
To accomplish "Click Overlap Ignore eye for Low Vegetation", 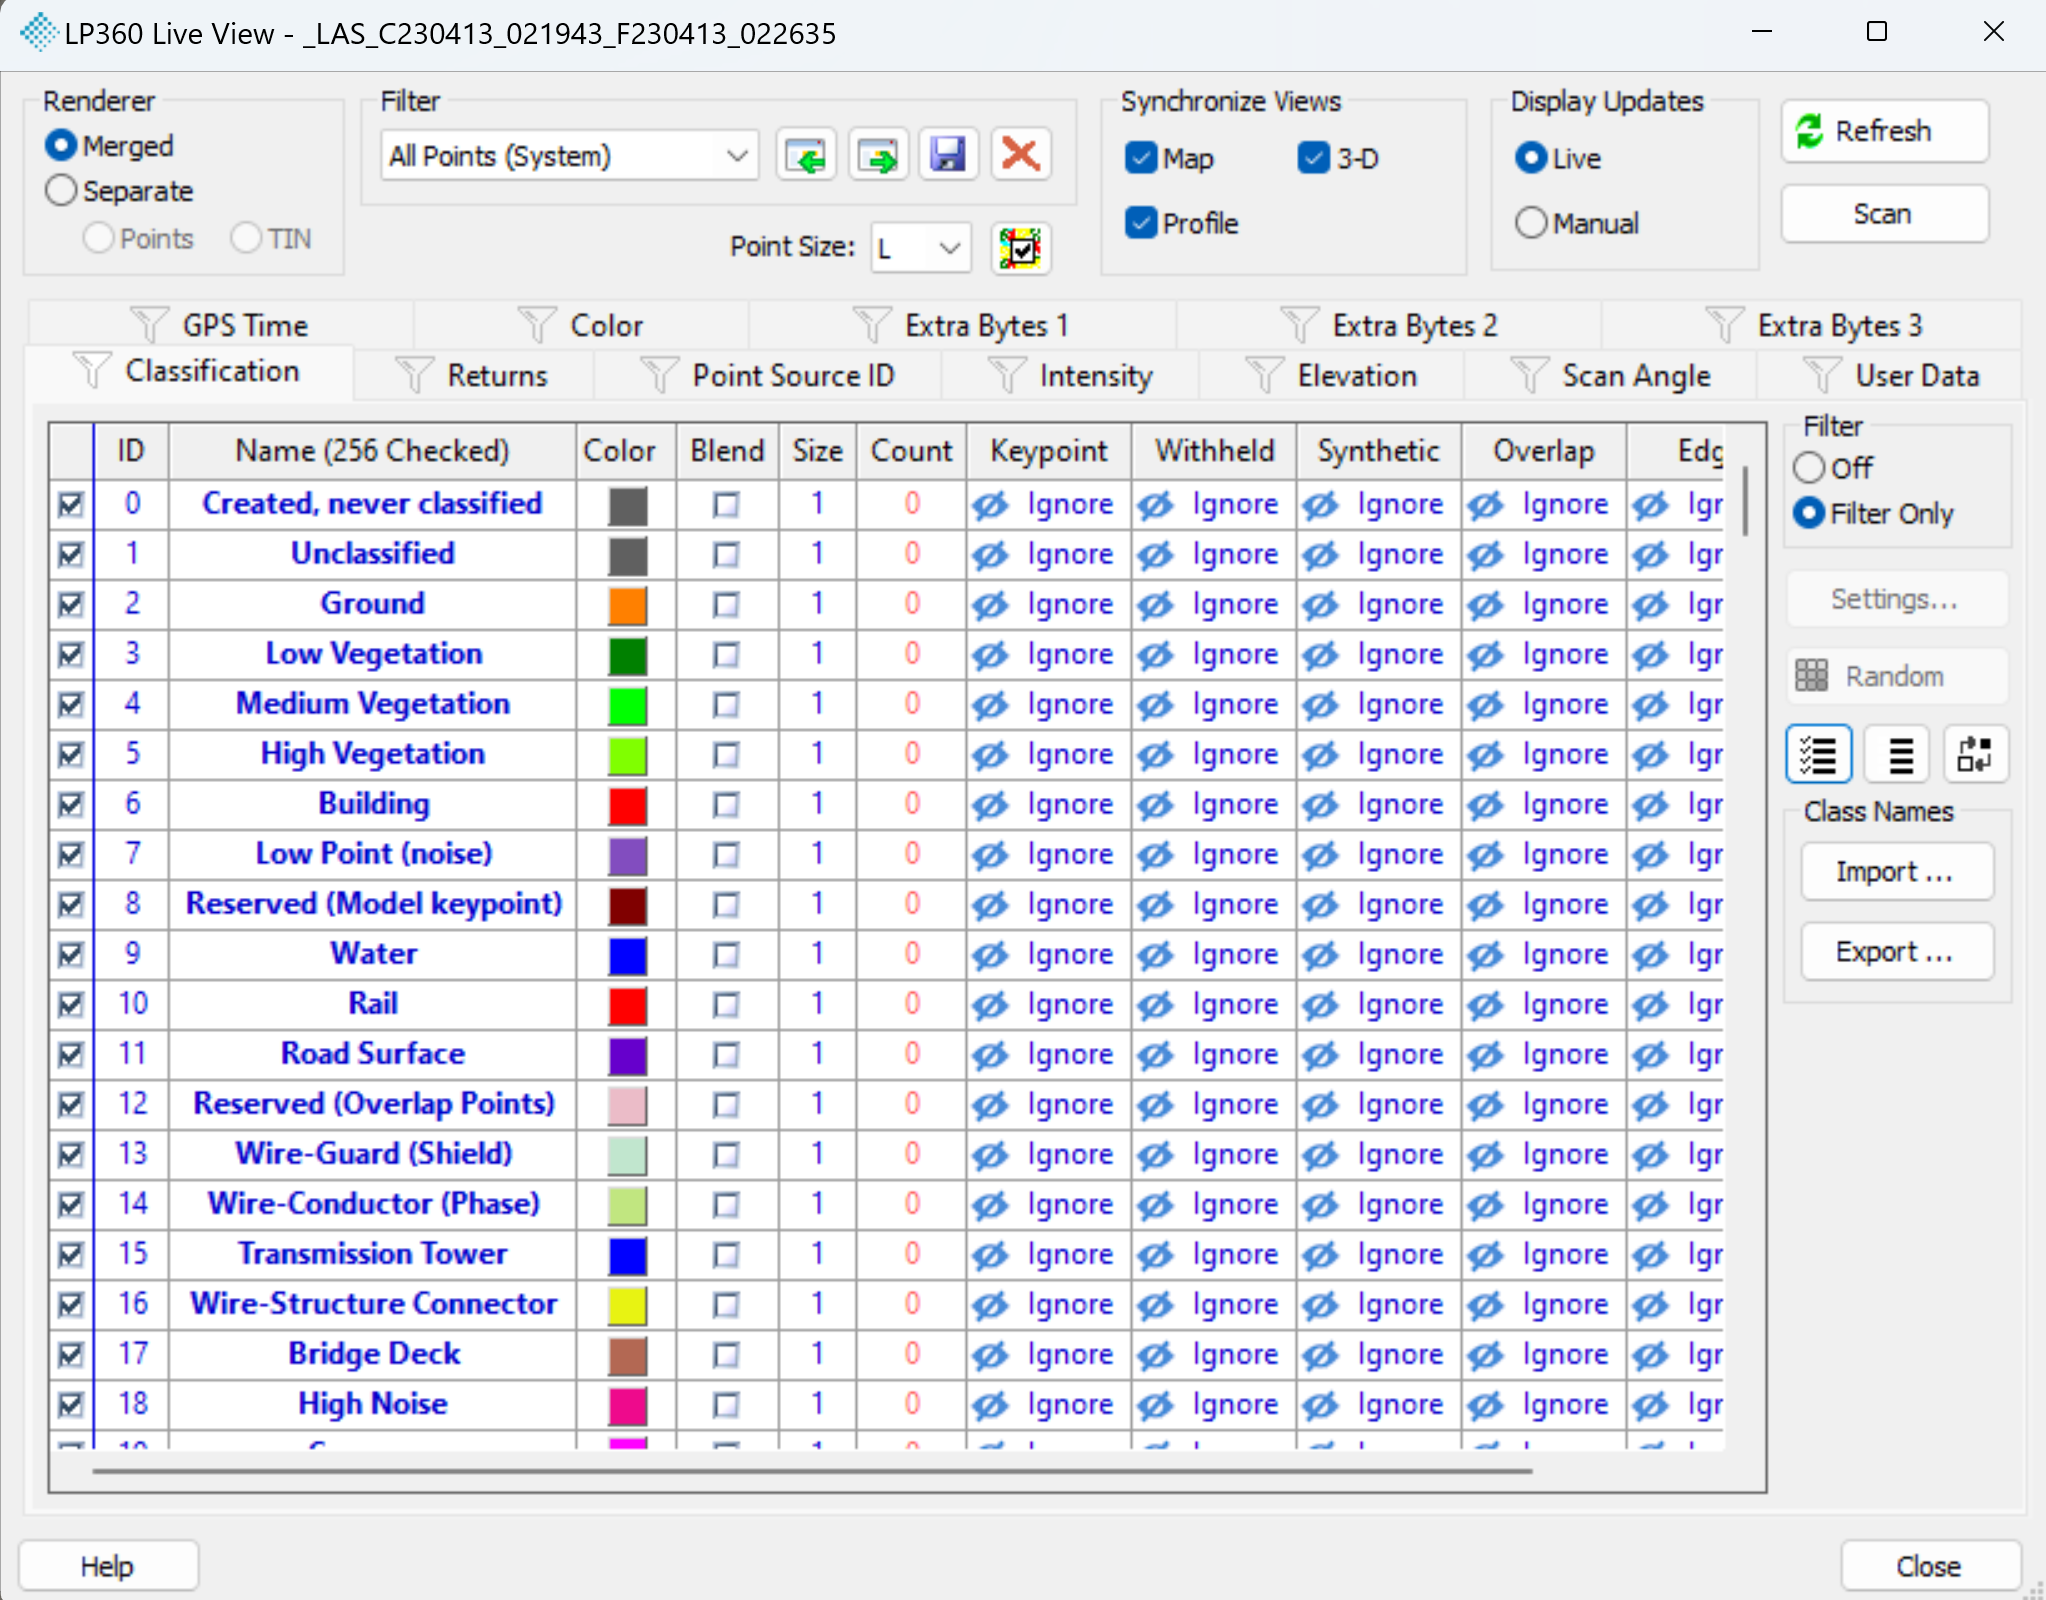I will pos(1486,655).
